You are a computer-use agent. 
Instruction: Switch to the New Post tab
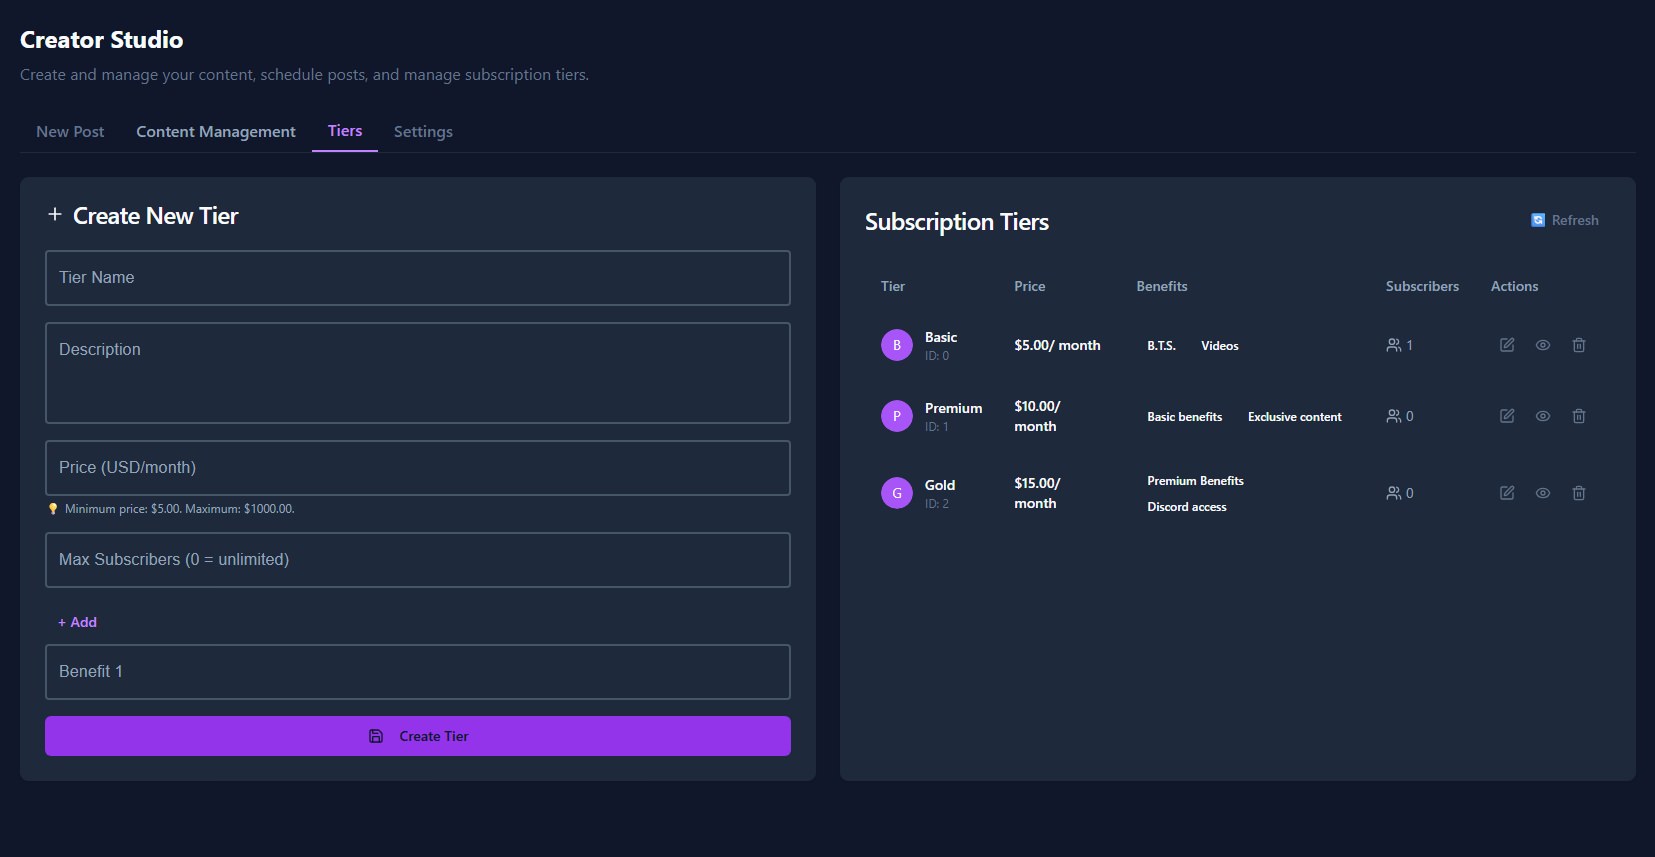[x=70, y=132]
